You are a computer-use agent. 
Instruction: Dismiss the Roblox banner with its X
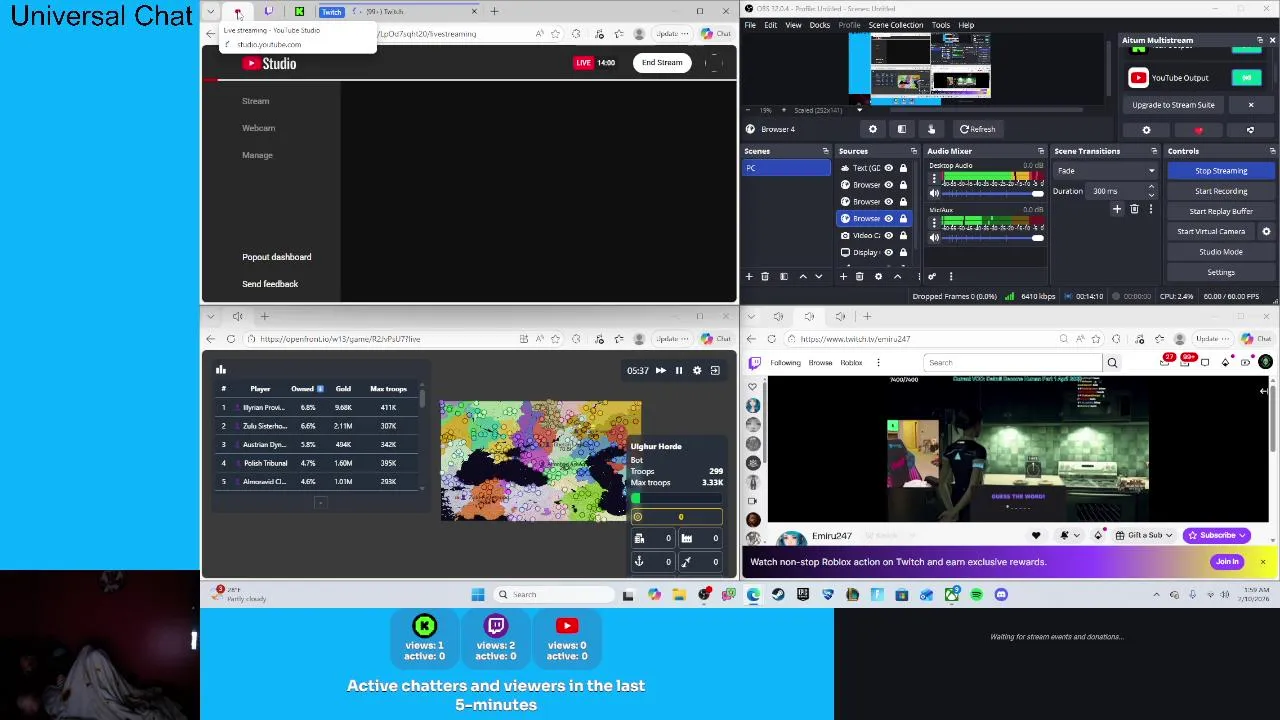(1263, 562)
